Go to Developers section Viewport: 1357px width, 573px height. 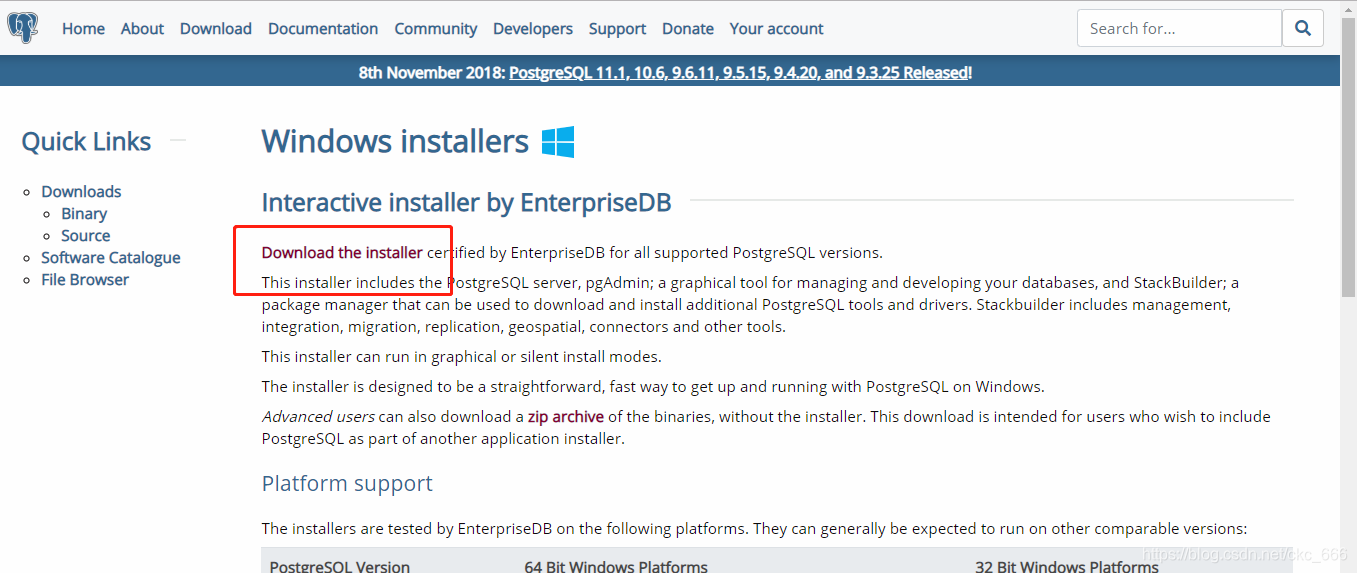[x=533, y=29]
